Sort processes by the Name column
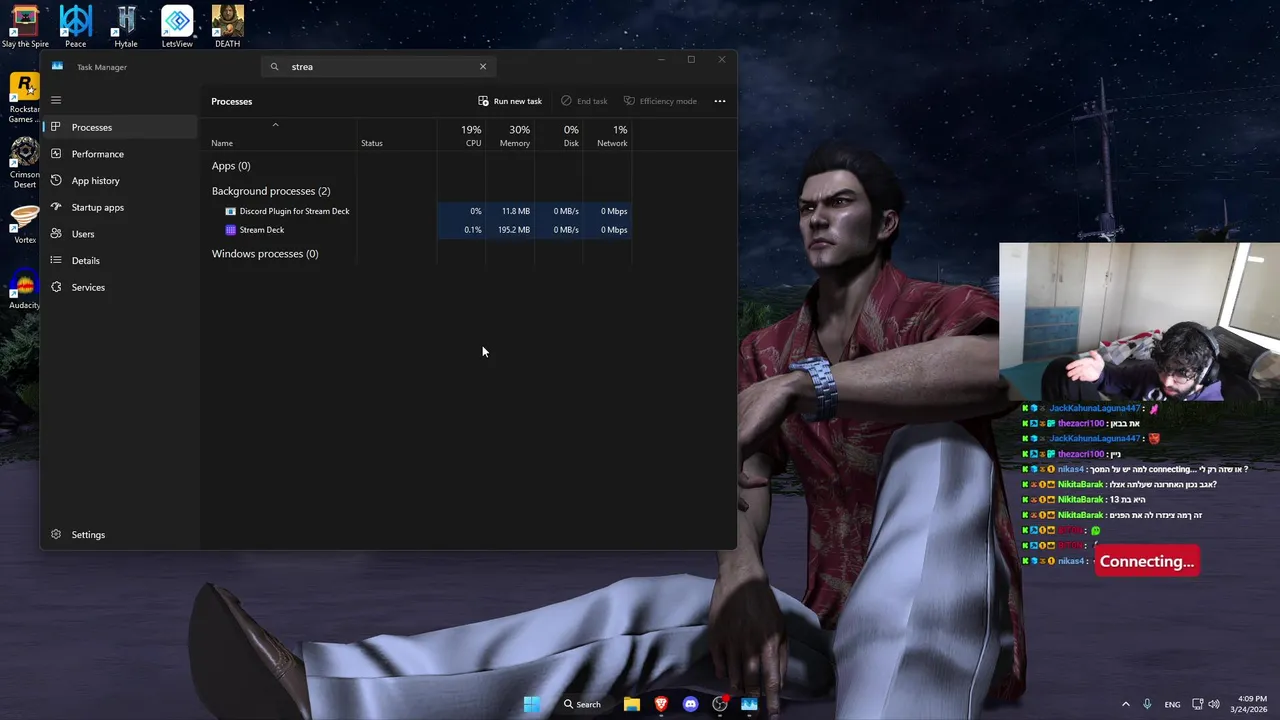1280x720 pixels. click(222, 143)
